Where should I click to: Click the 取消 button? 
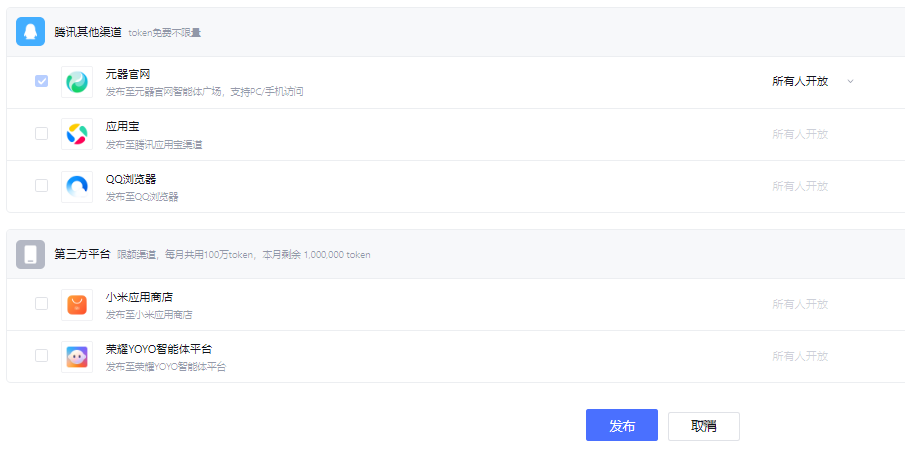point(704,426)
